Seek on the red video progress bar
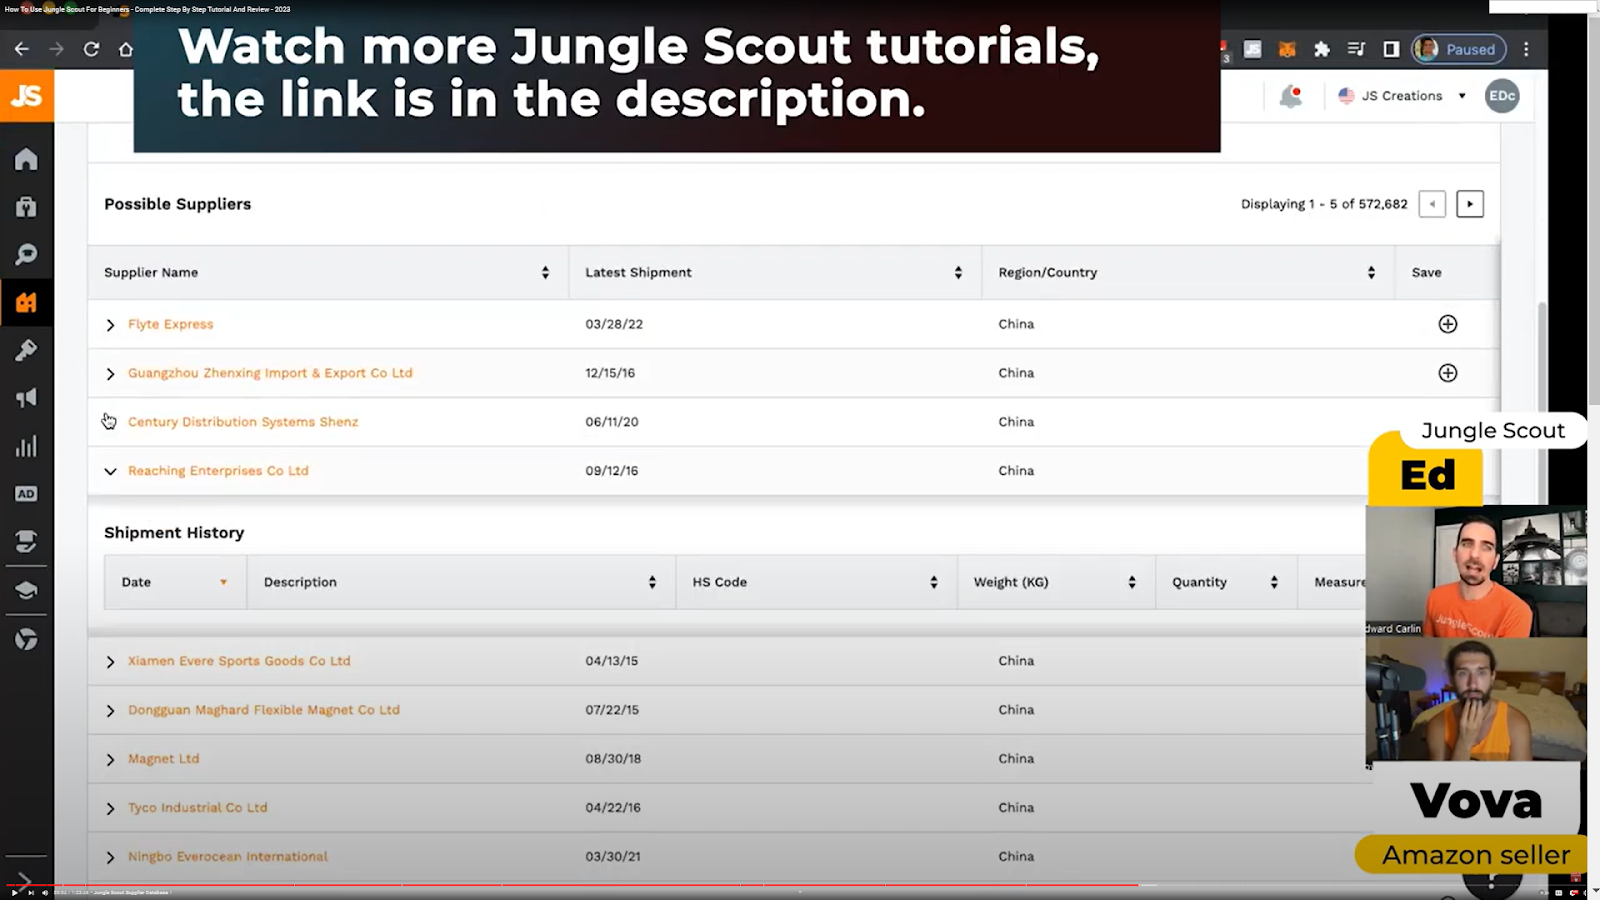The width and height of the screenshot is (1600, 900). point(570,885)
